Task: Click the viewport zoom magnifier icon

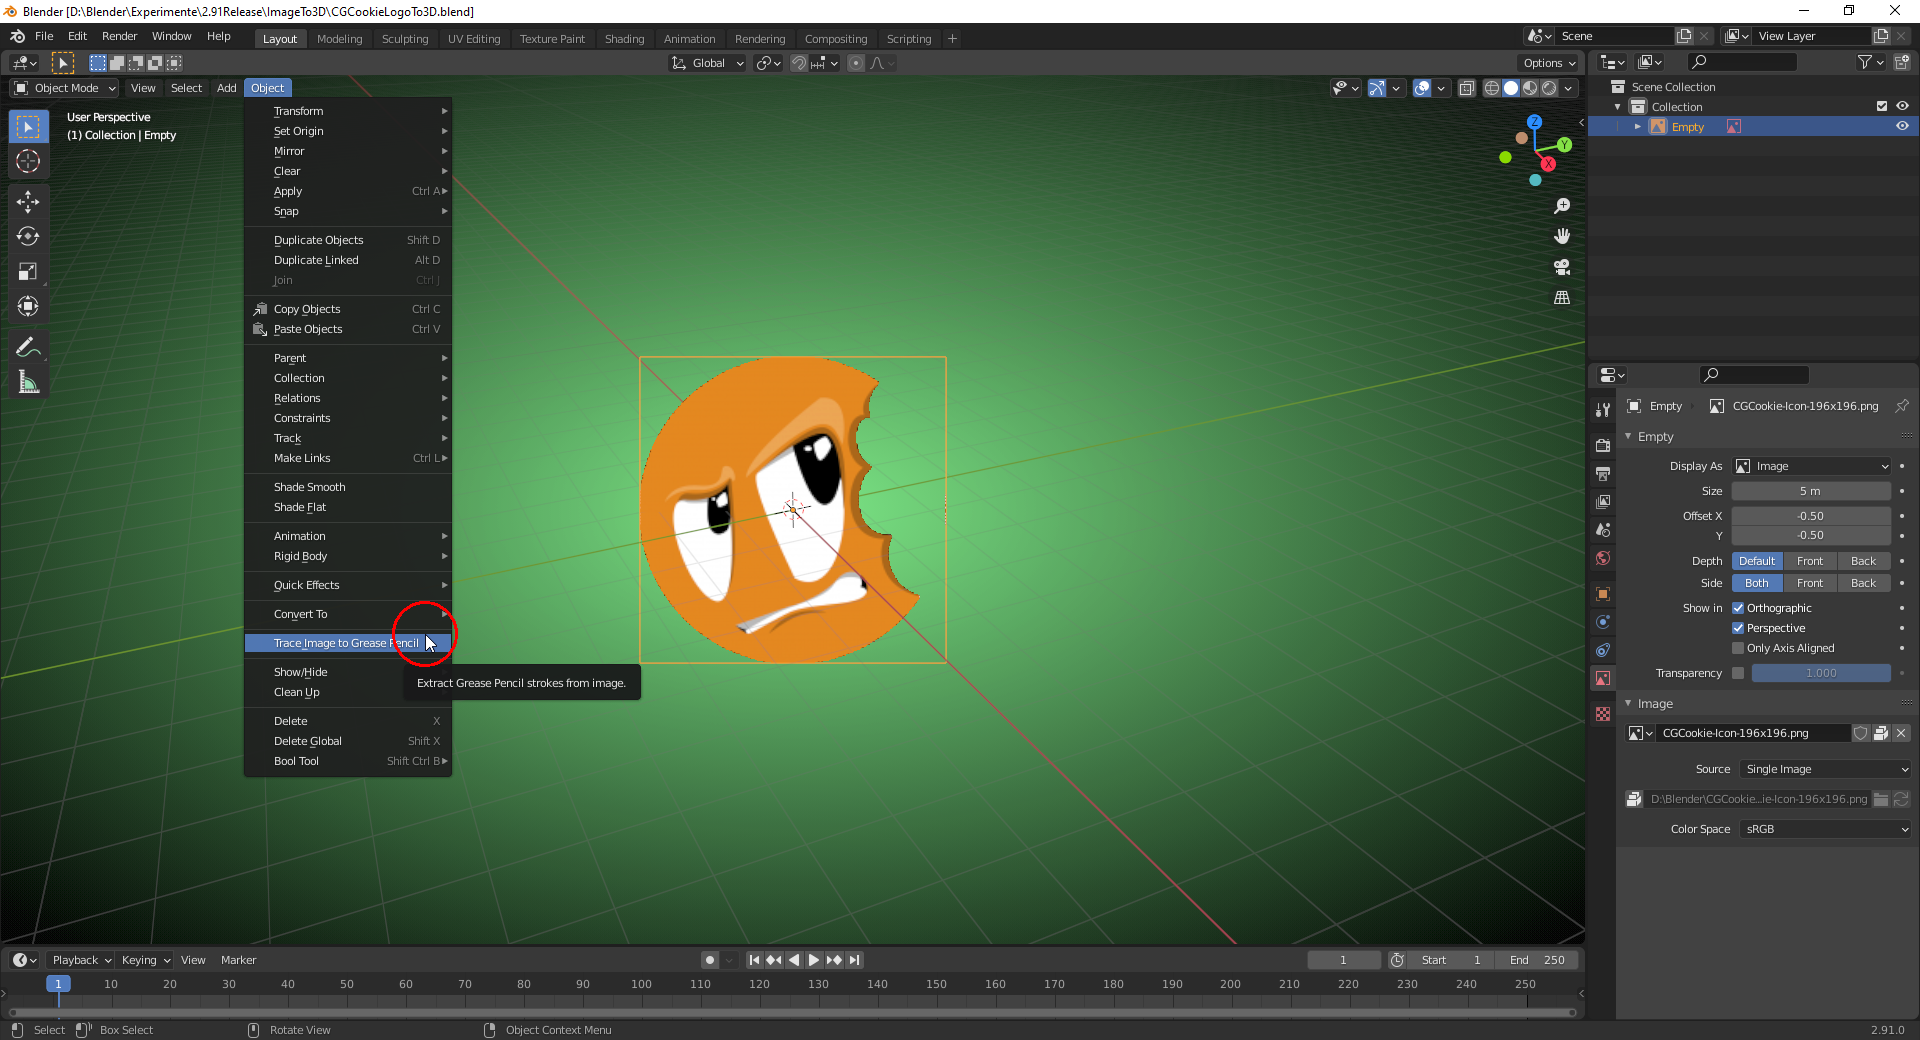Action: 1562,206
